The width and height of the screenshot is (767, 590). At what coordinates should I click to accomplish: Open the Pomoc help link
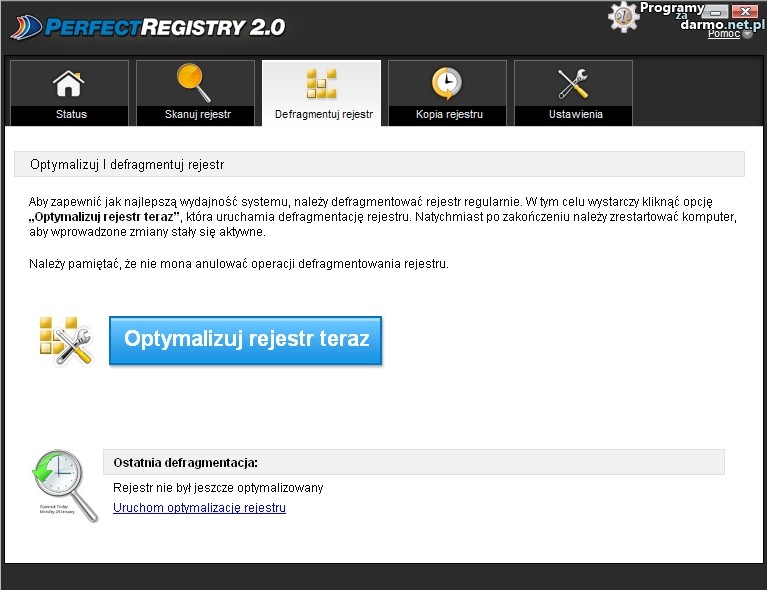tap(722, 34)
